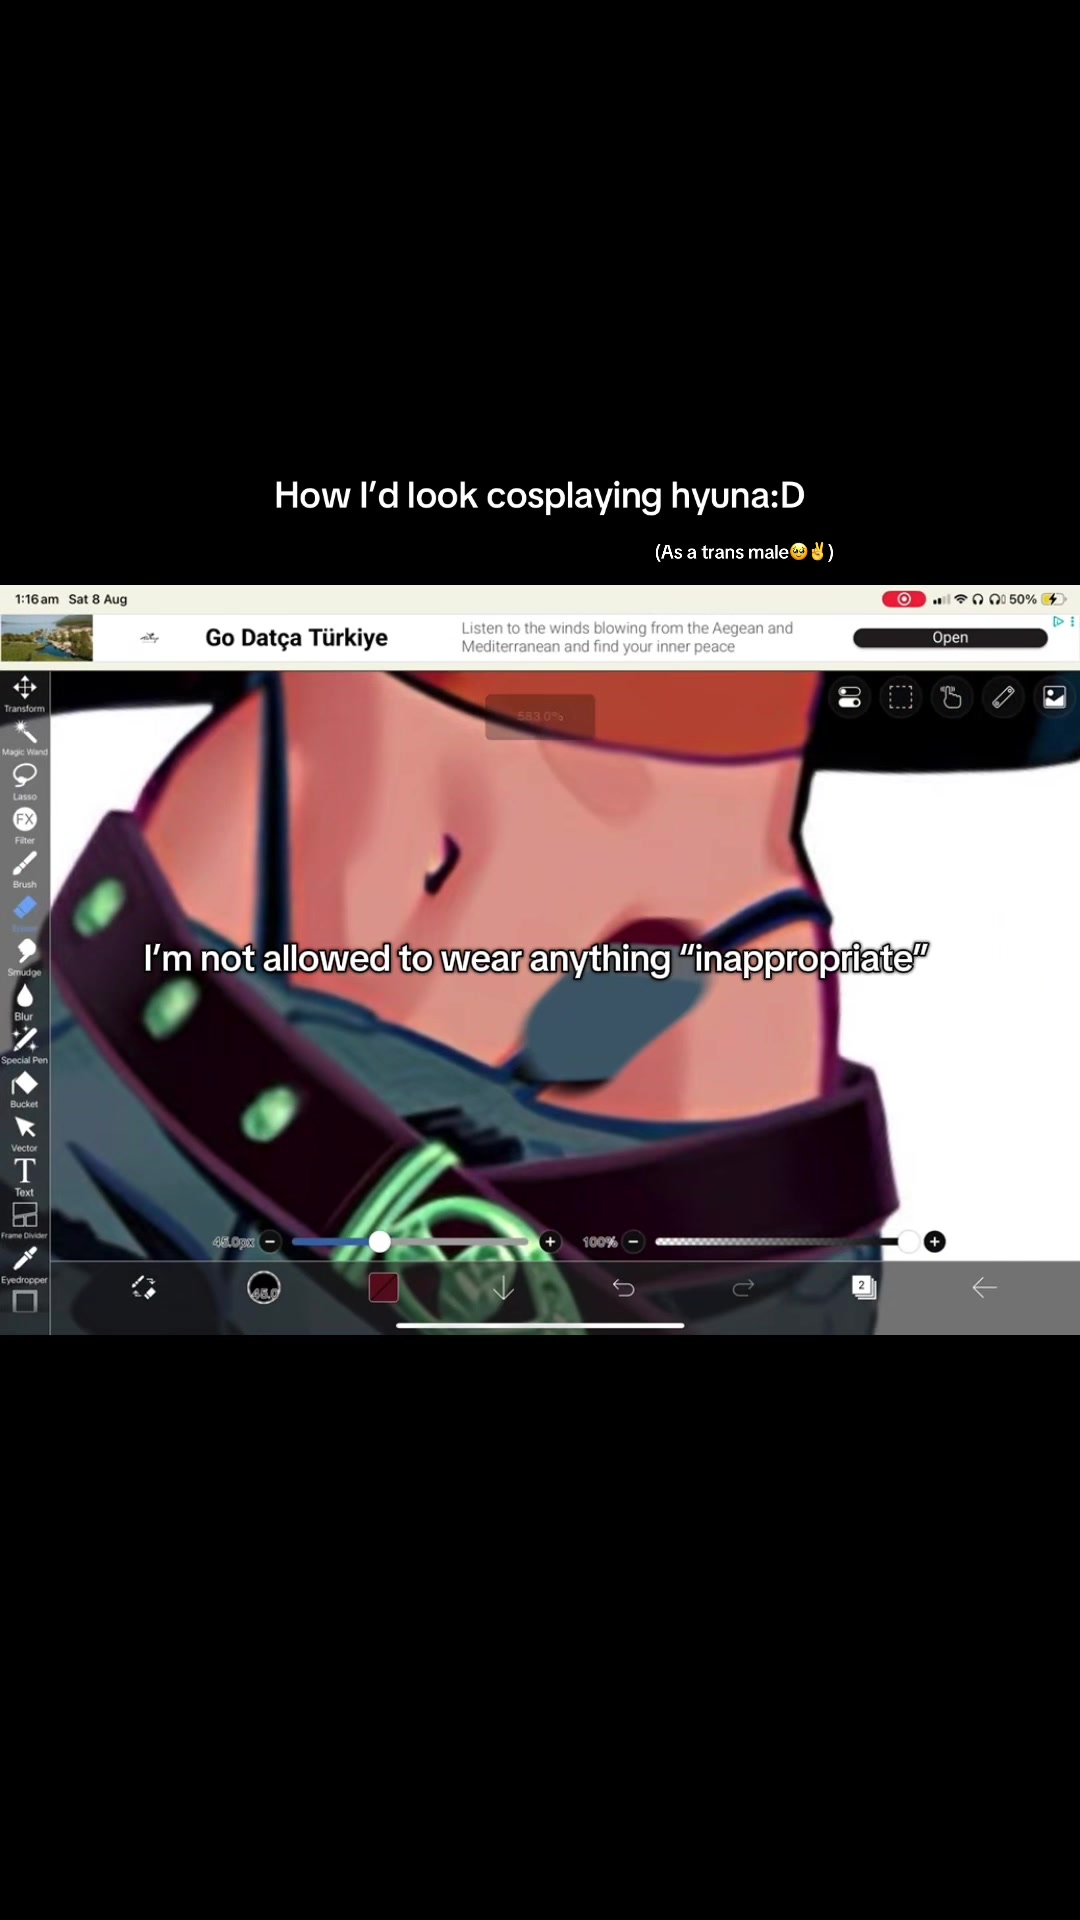Tap the "(As a trans male" subtitle
The height and width of the screenshot is (1920, 1080).
tap(744, 552)
